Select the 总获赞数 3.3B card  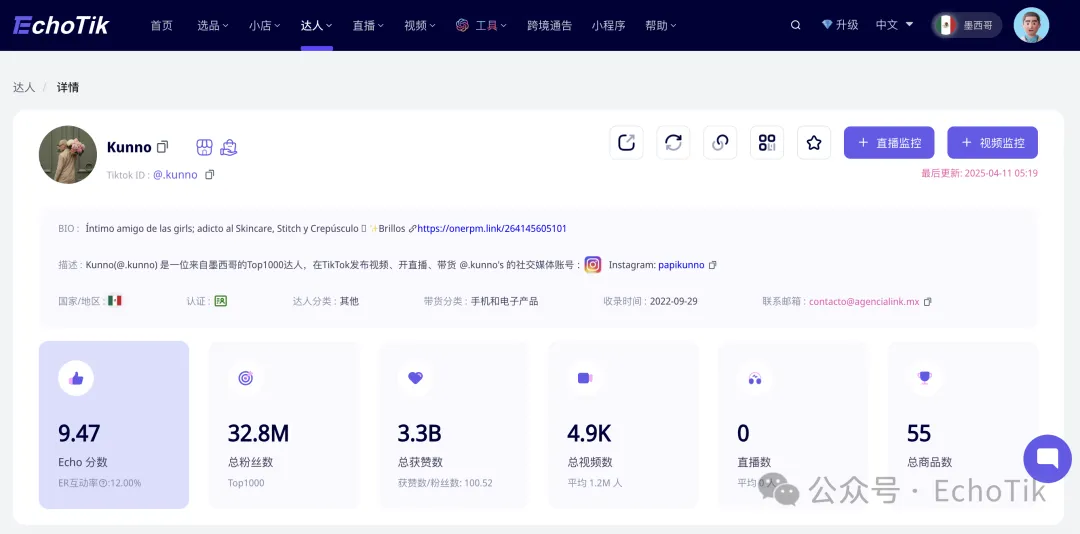tap(453, 425)
